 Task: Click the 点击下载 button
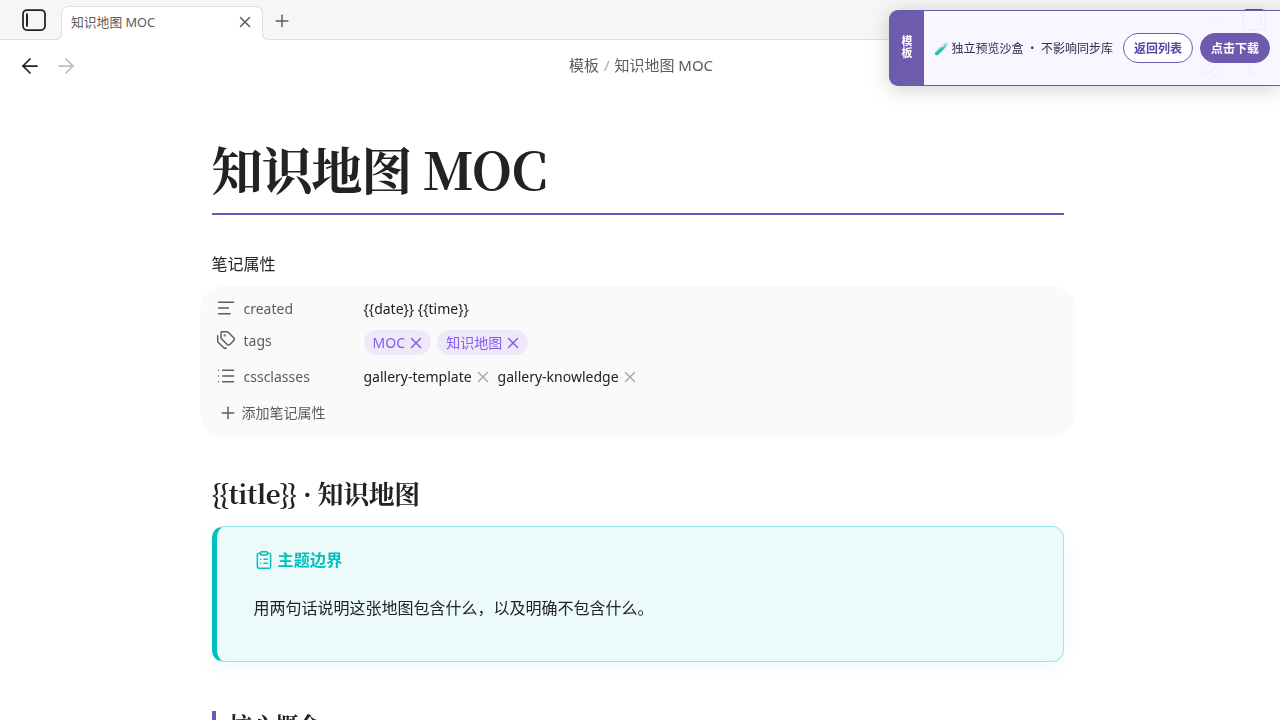[x=1235, y=48]
